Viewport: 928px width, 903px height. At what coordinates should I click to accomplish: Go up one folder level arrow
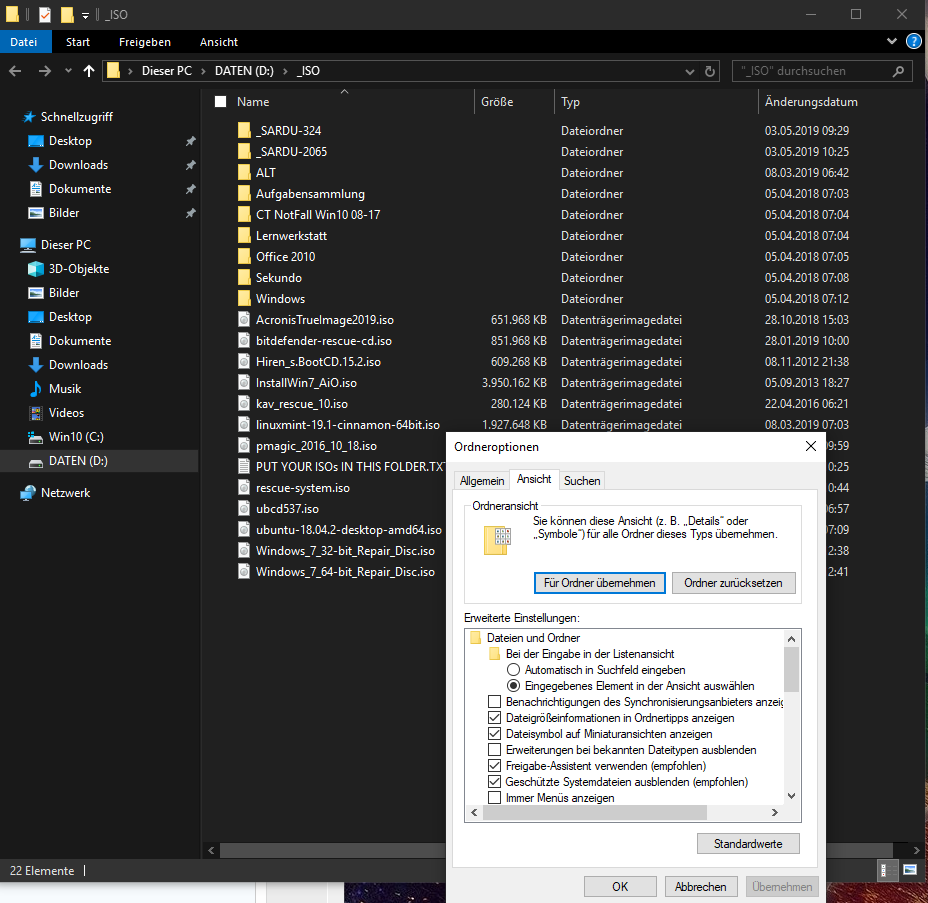click(89, 71)
